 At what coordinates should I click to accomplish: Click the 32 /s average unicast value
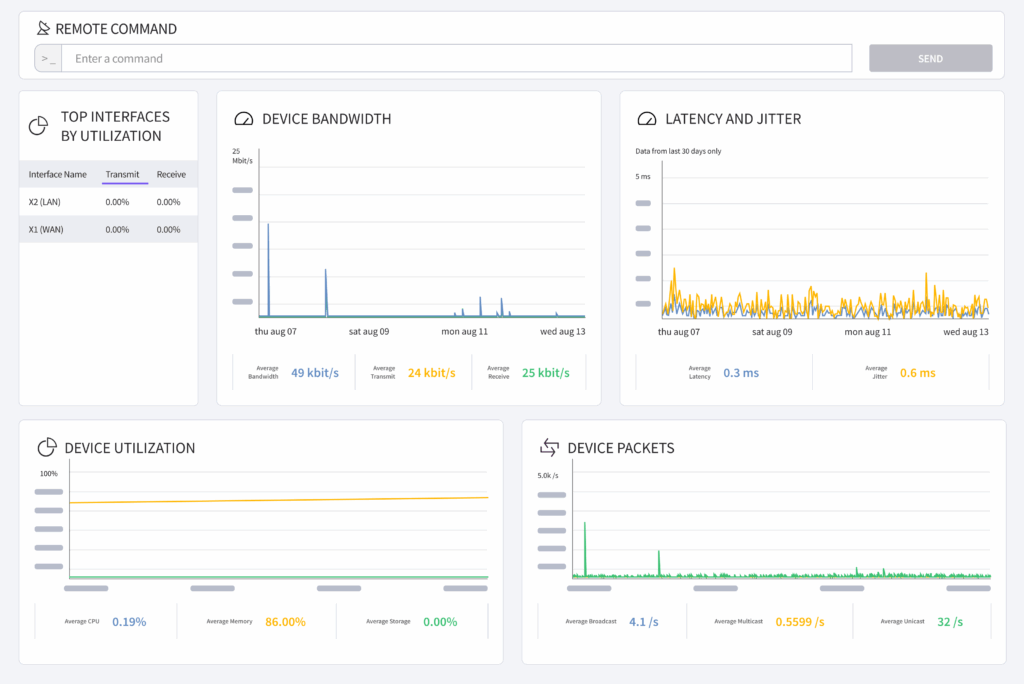point(950,622)
